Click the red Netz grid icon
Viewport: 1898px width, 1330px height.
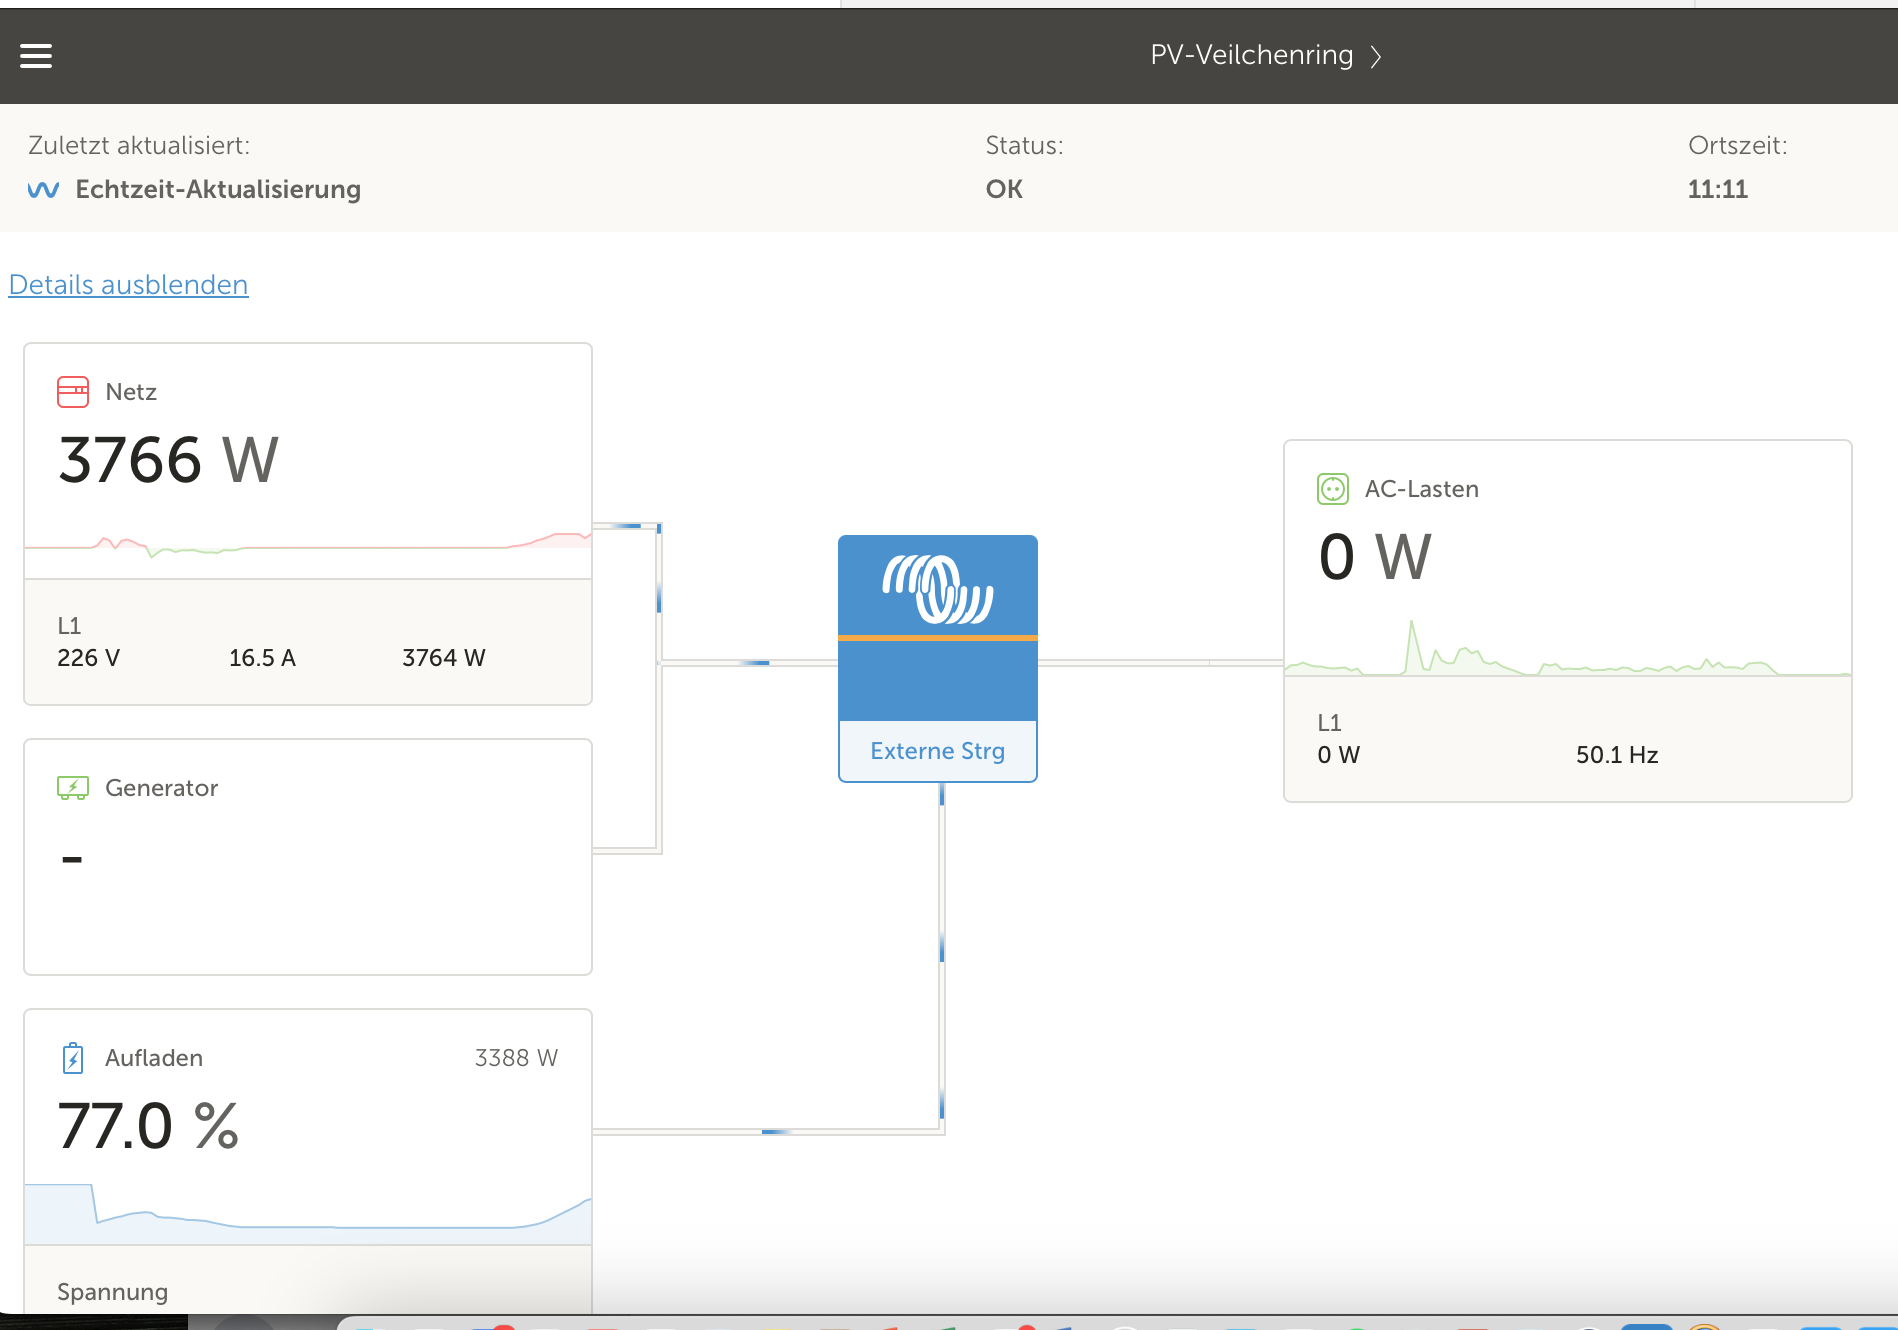(73, 392)
